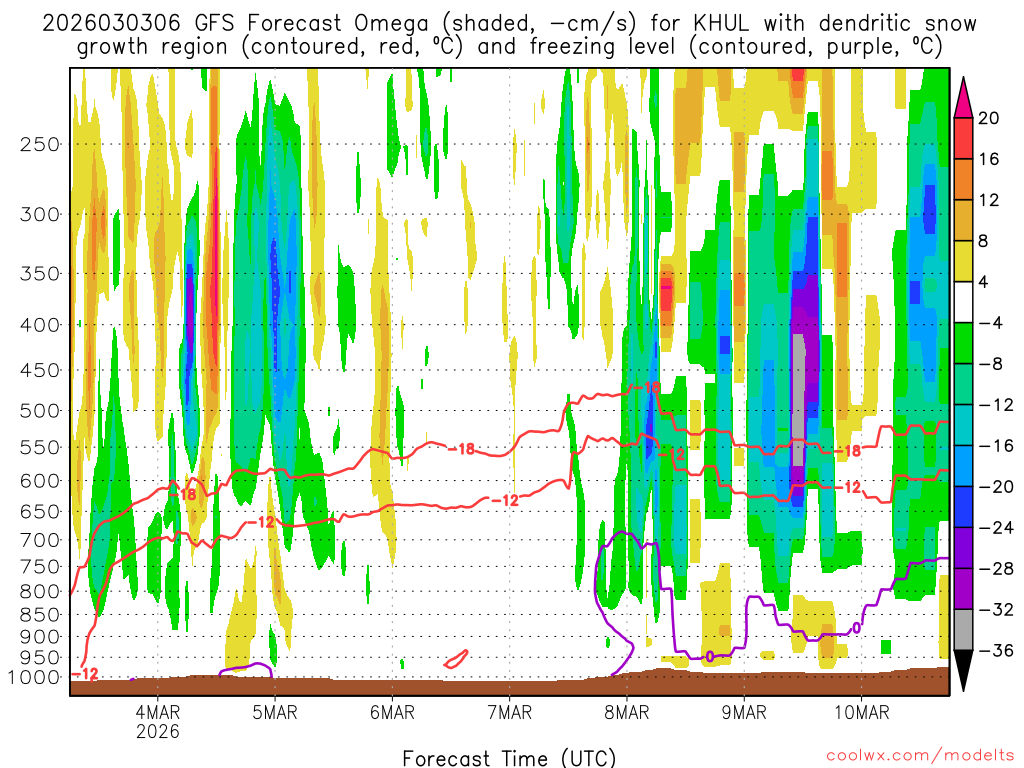Viewport: 1024px width, 768px height.
Task: Click the Forecast Time (UTC) axis title
Action: coord(509,758)
